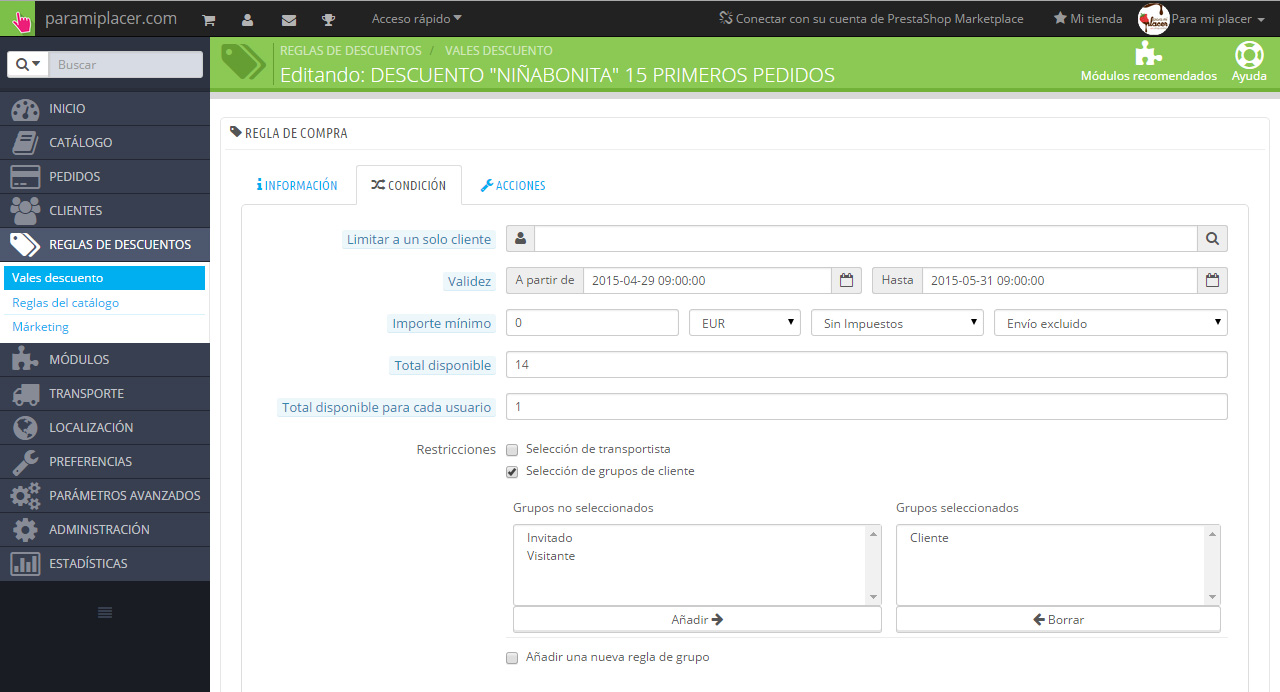Click the trophy icon in top bar
The height and width of the screenshot is (692, 1280).
pos(328,19)
